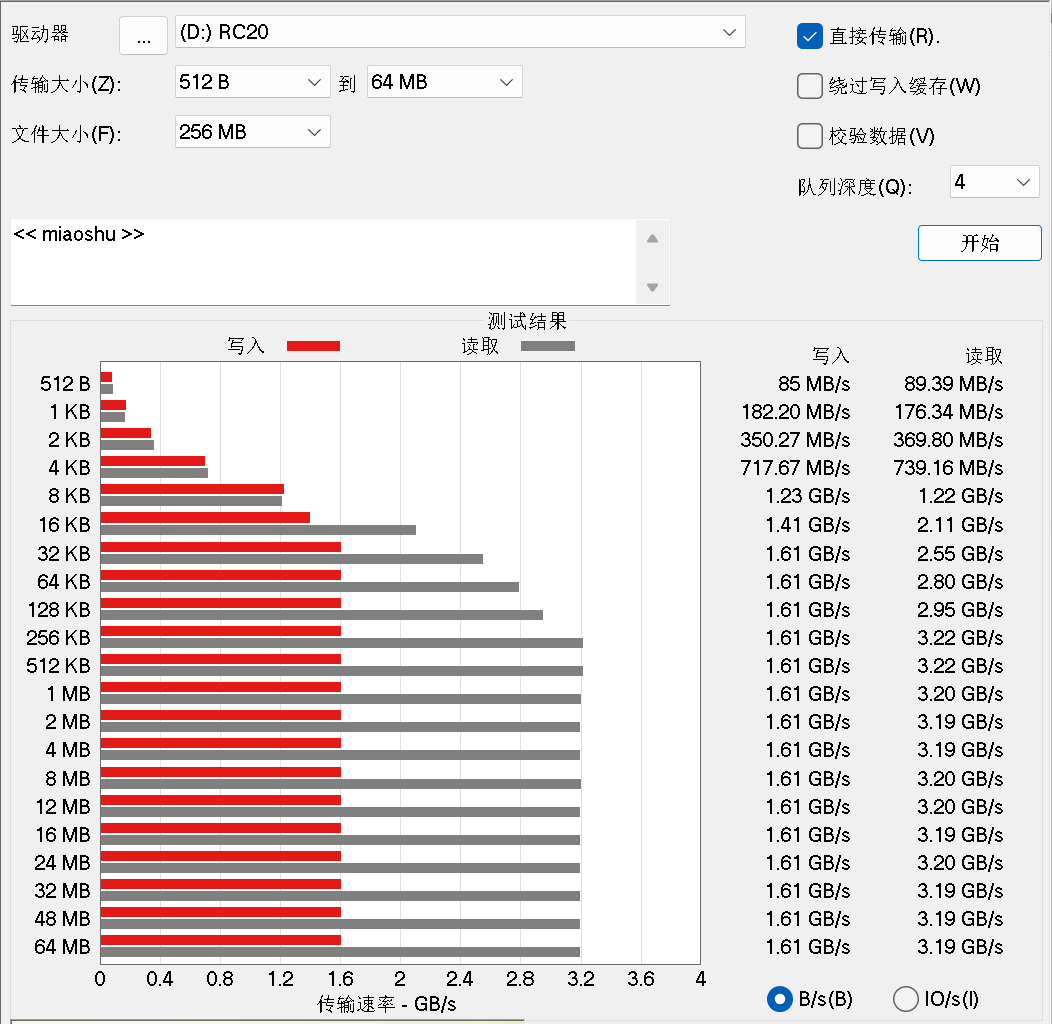Viewport: 1052px width, 1024px height.
Task: Expand the 64 MB maximum transfer size dropdown
Action: point(444,82)
